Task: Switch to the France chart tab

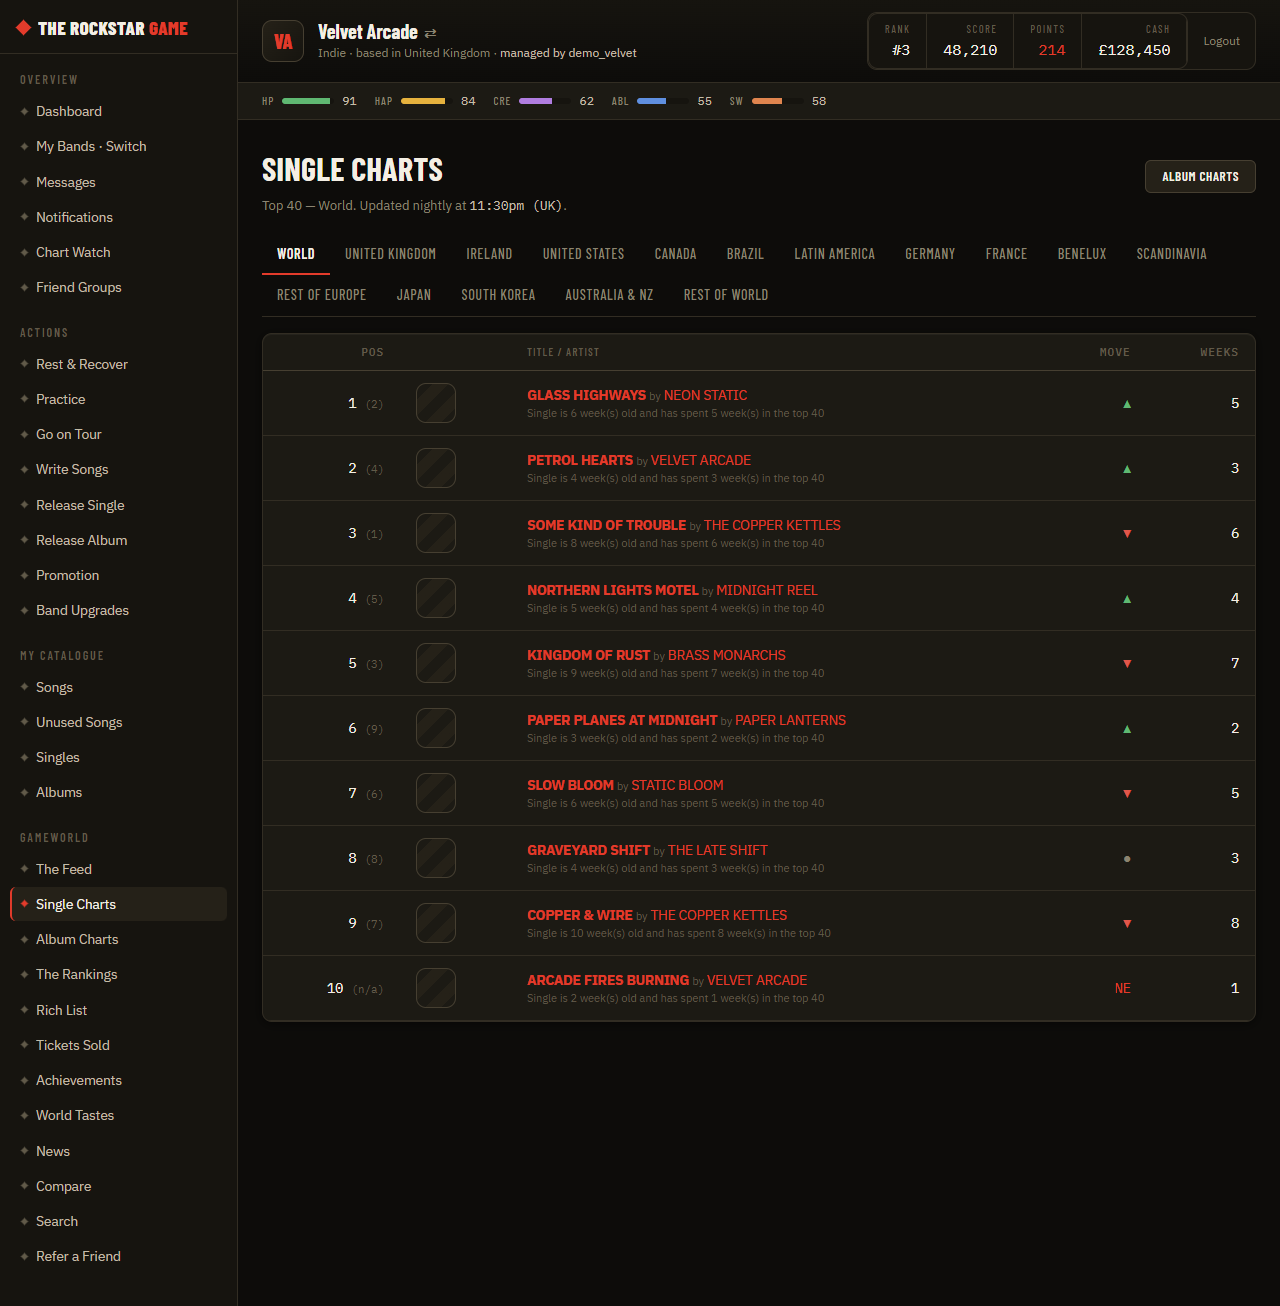Action: pyautogui.click(x=1006, y=254)
